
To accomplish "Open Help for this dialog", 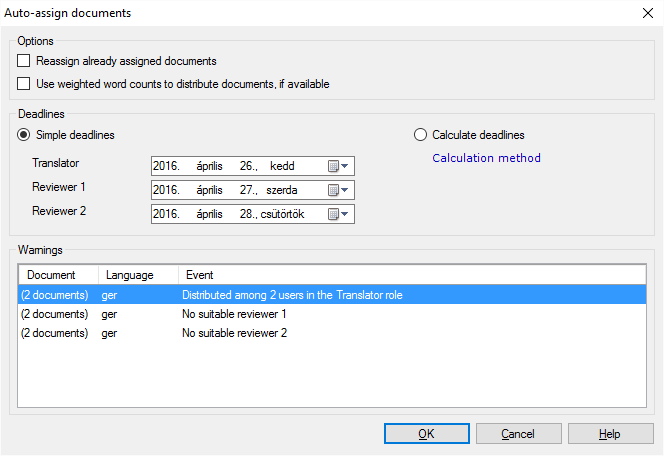I will pos(610,434).
